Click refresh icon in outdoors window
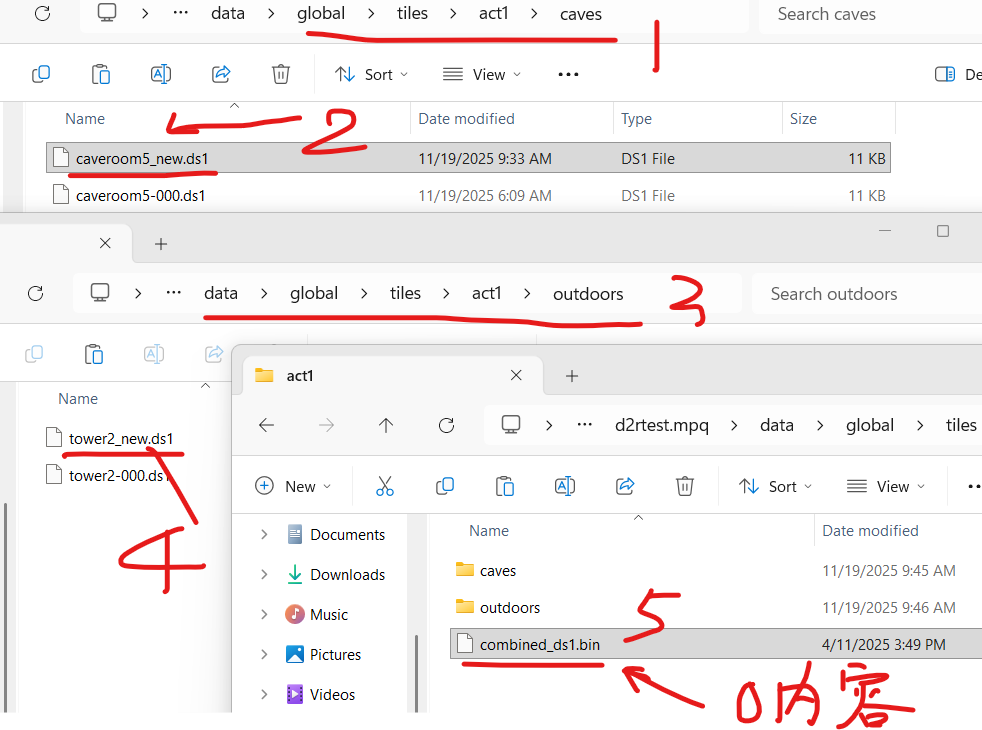Screen dimensions: 982x730 36,293
